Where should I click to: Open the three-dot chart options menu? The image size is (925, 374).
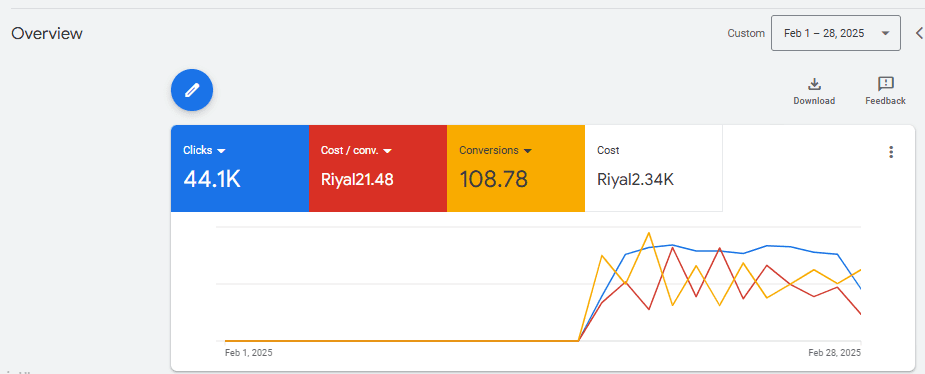pyautogui.click(x=891, y=152)
